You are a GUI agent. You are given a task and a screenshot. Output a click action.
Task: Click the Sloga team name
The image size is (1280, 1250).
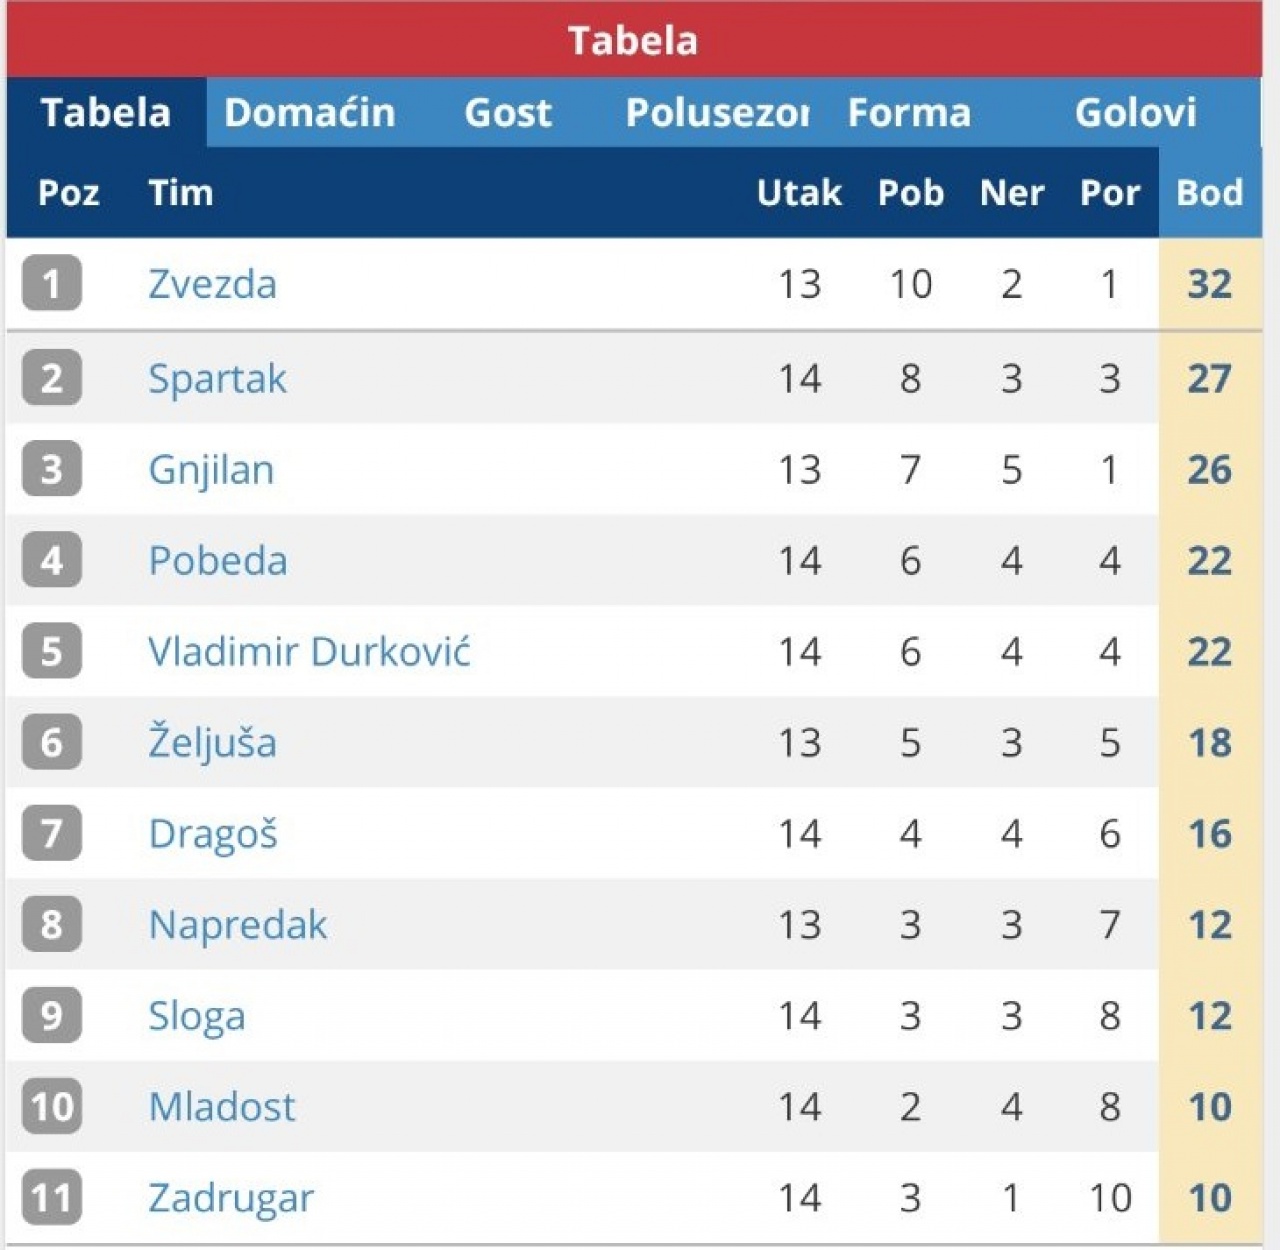pos(197,1016)
